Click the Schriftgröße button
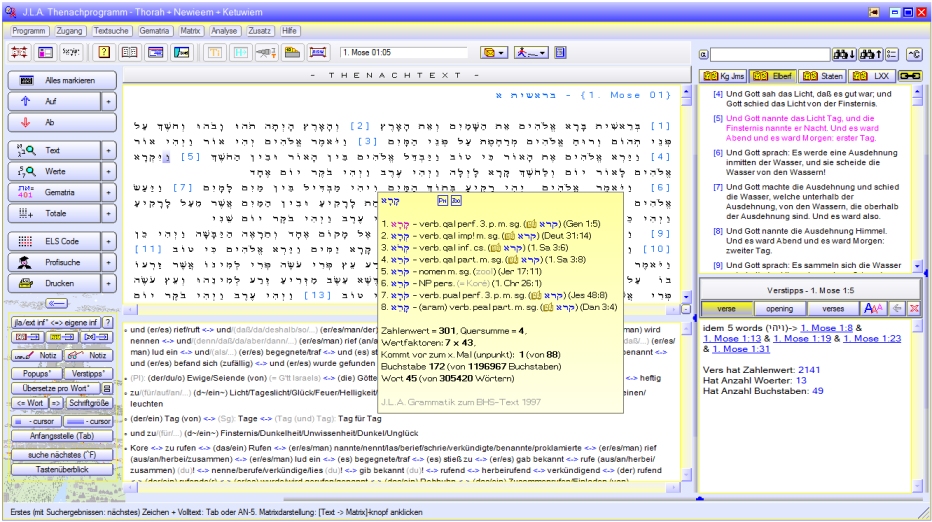The height and width of the screenshot is (522, 932). tap(89, 403)
